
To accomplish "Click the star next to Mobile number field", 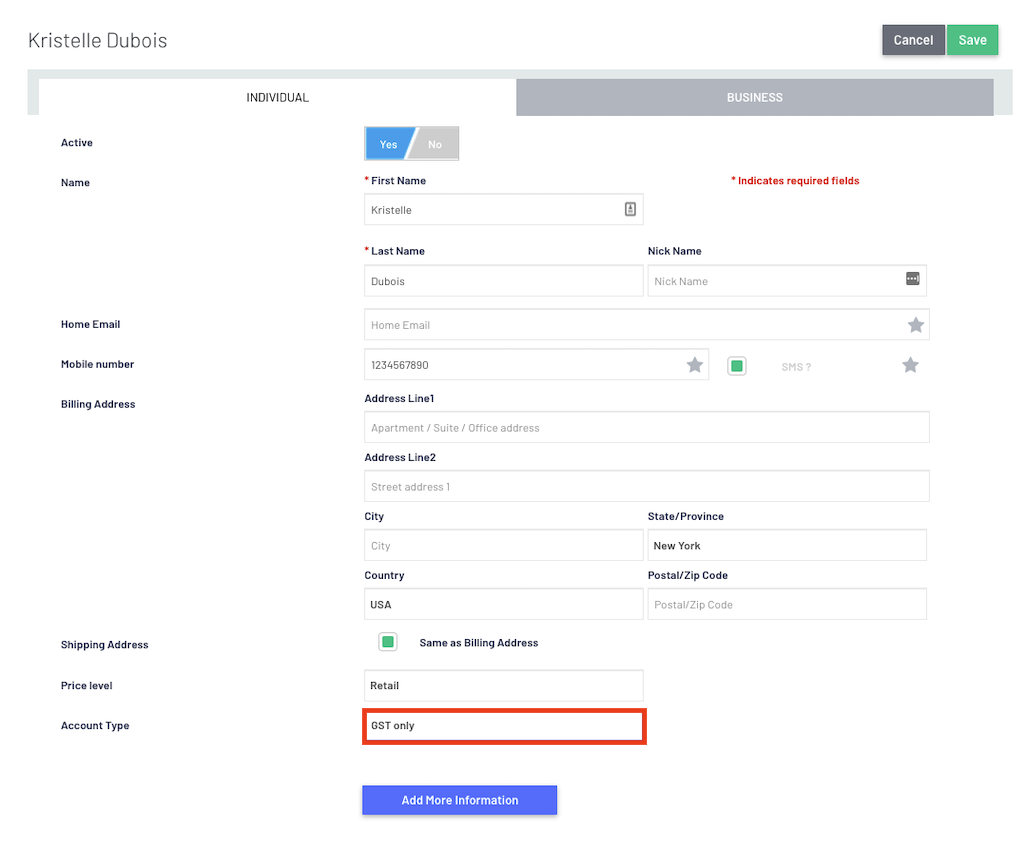I will 695,365.
